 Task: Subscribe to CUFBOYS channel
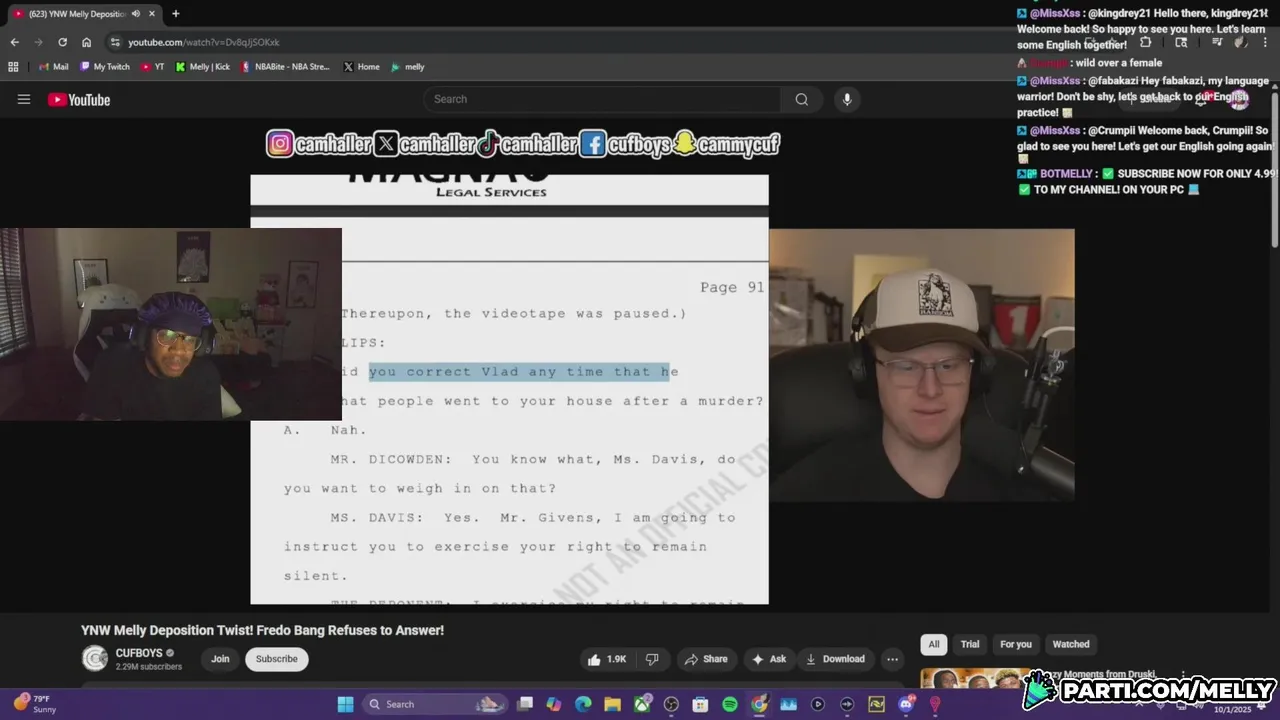coord(277,659)
